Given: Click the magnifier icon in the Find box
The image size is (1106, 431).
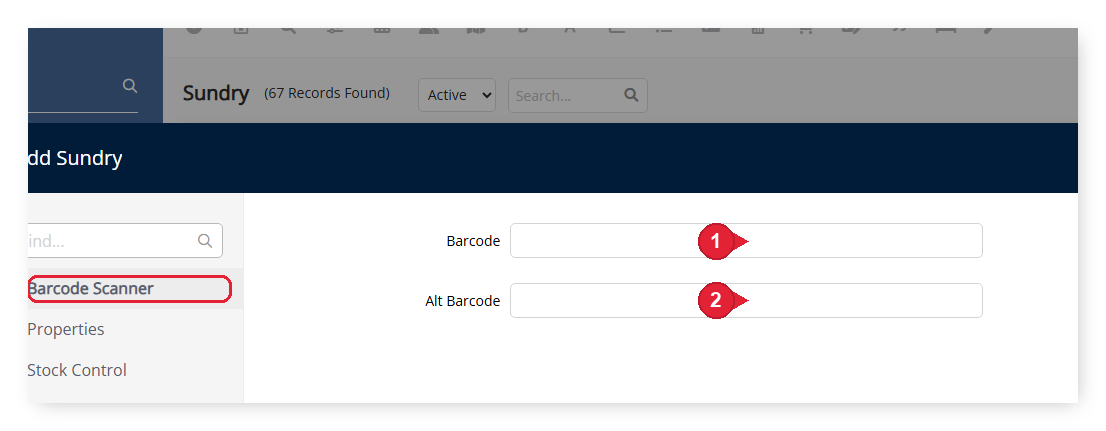Looking at the screenshot, I should (x=205, y=241).
